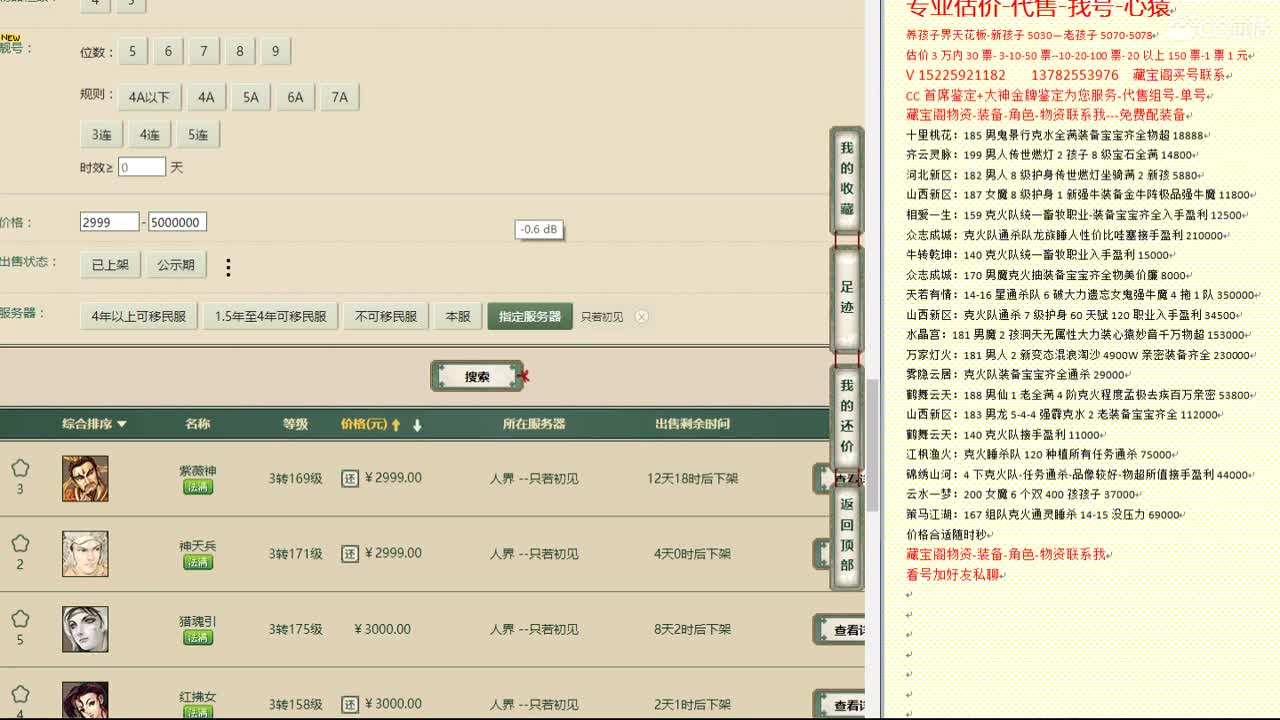Edit the minimum price field 2999
Screen dimensions: 1280x720
pos(110,222)
